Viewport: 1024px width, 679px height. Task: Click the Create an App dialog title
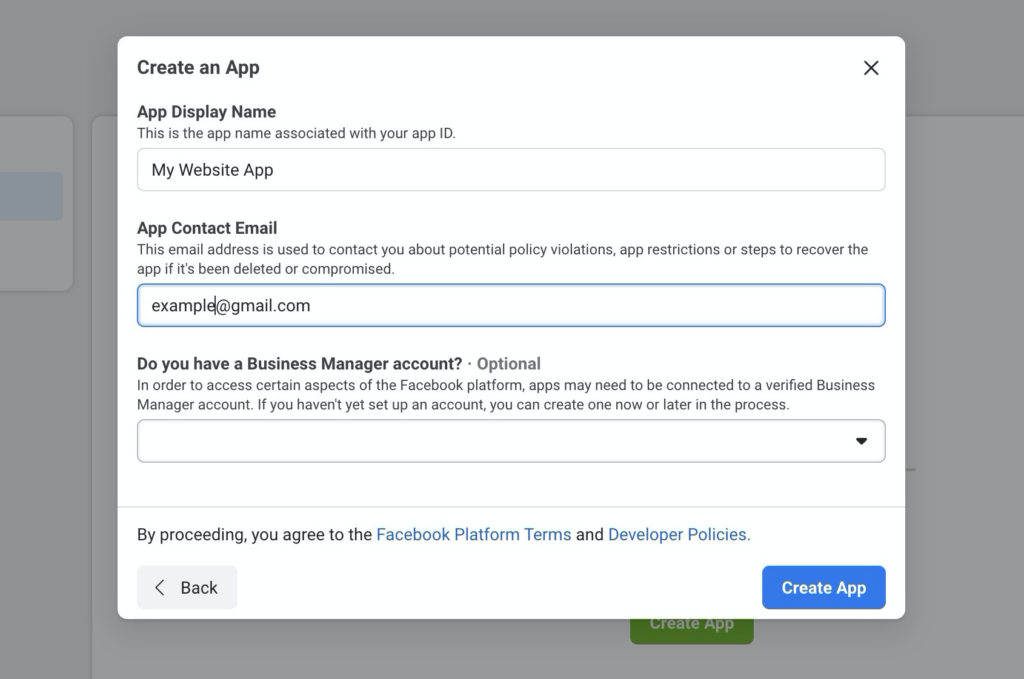click(x=198, y=67)
